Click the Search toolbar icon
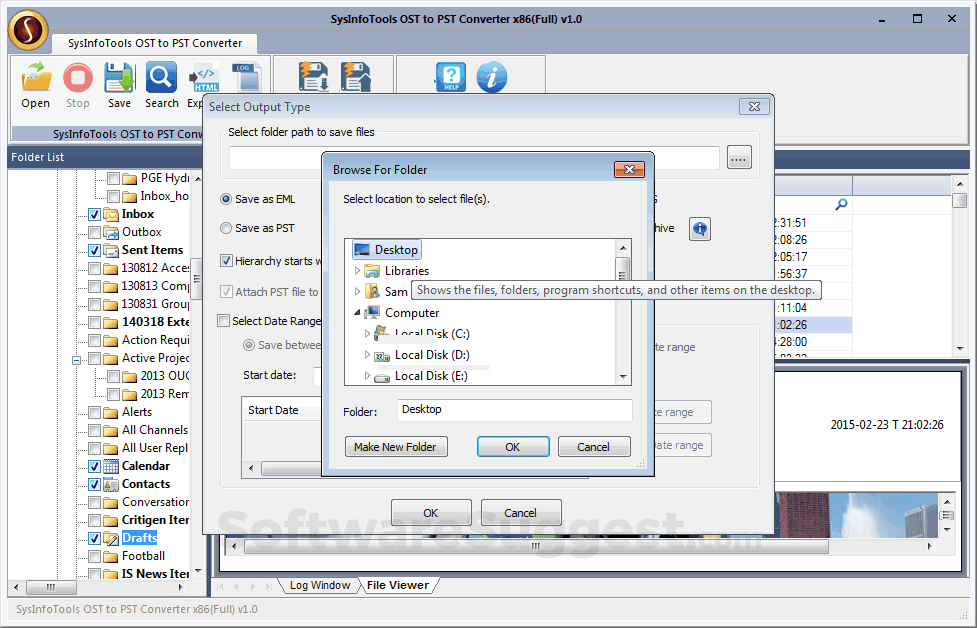 [161, 78]
